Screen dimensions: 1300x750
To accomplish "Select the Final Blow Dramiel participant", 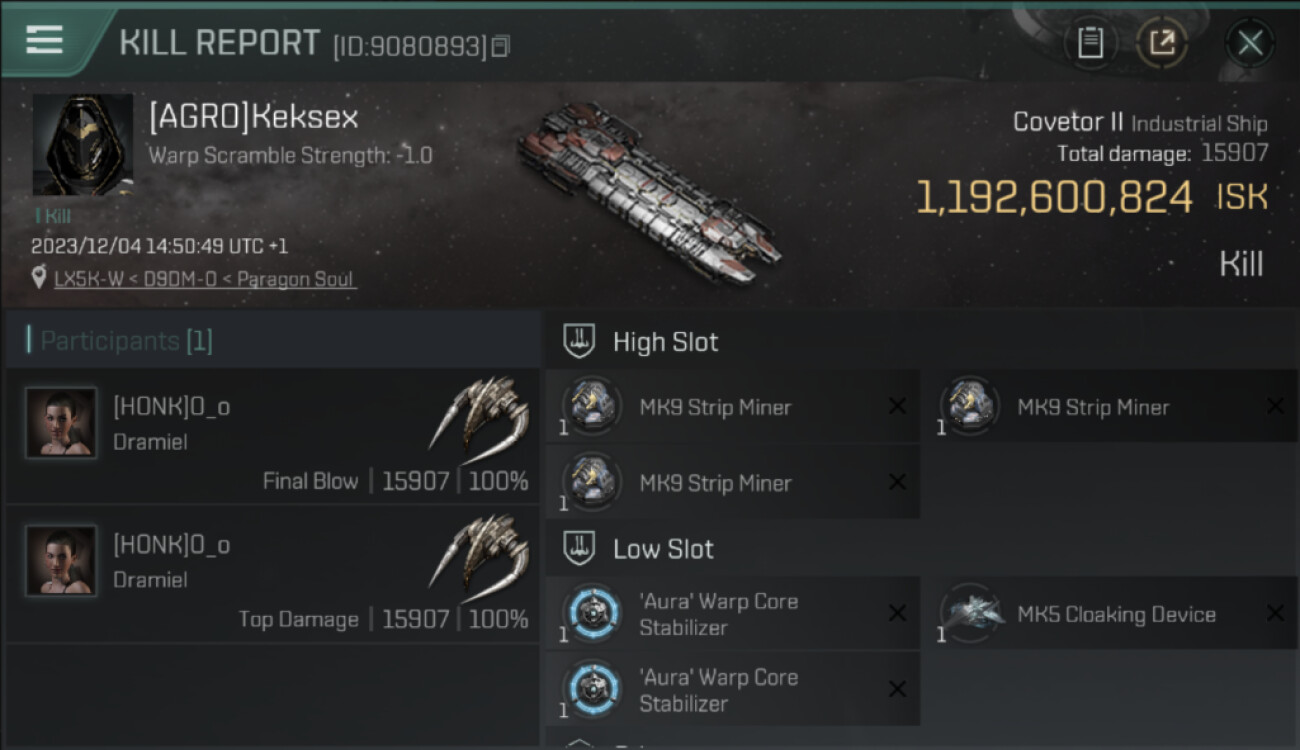I will click(272, 436).
